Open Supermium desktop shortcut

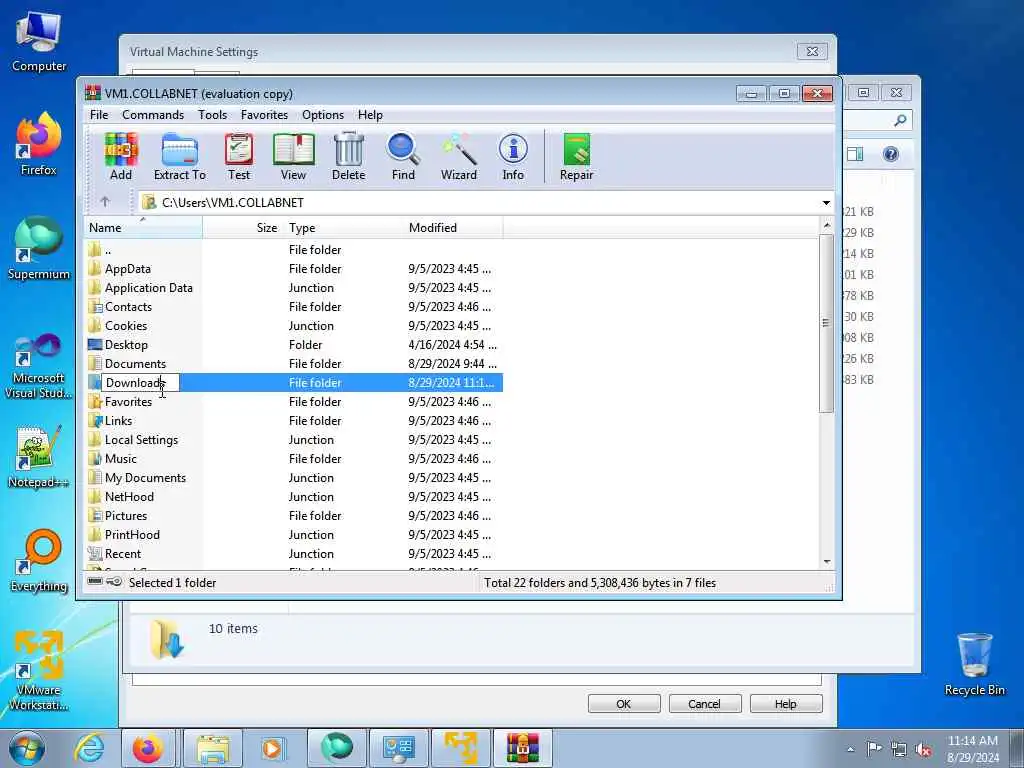point(39,248)
